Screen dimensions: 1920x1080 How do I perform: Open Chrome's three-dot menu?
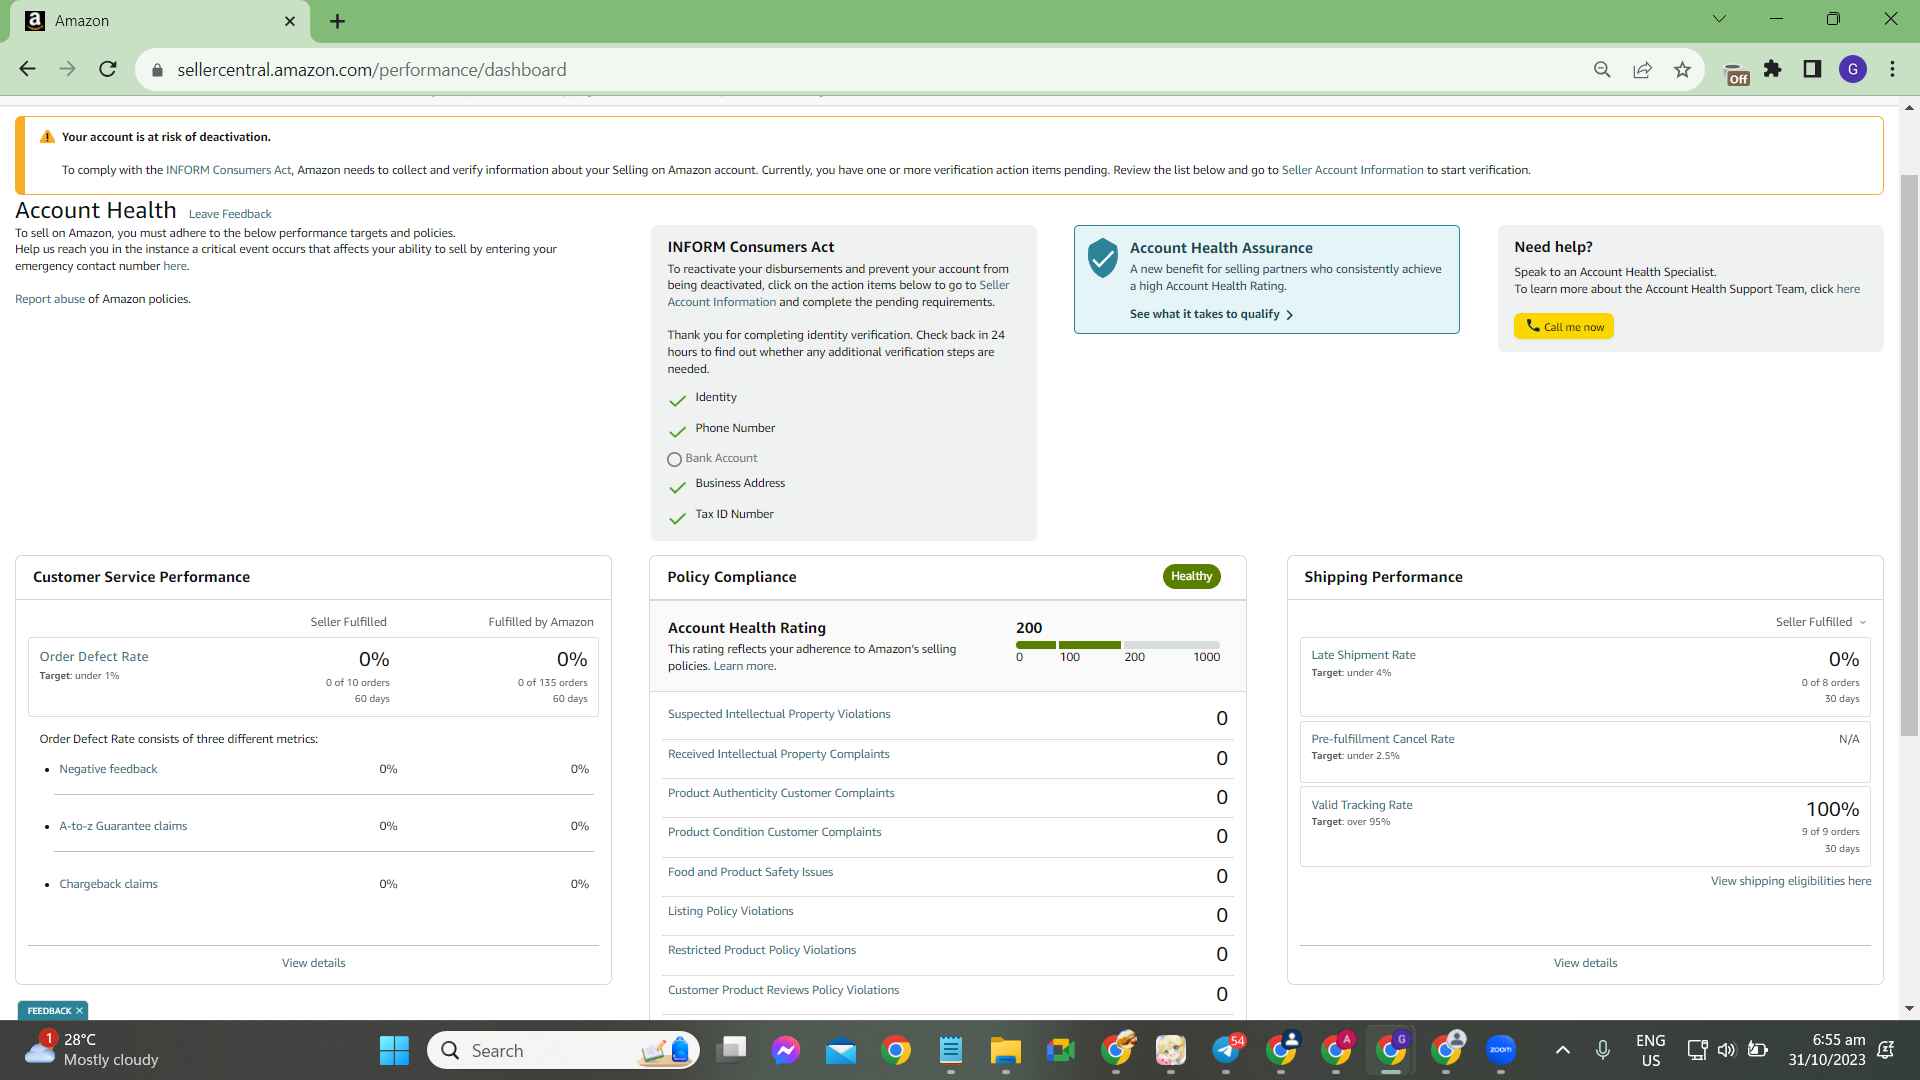coord(1892,69)
